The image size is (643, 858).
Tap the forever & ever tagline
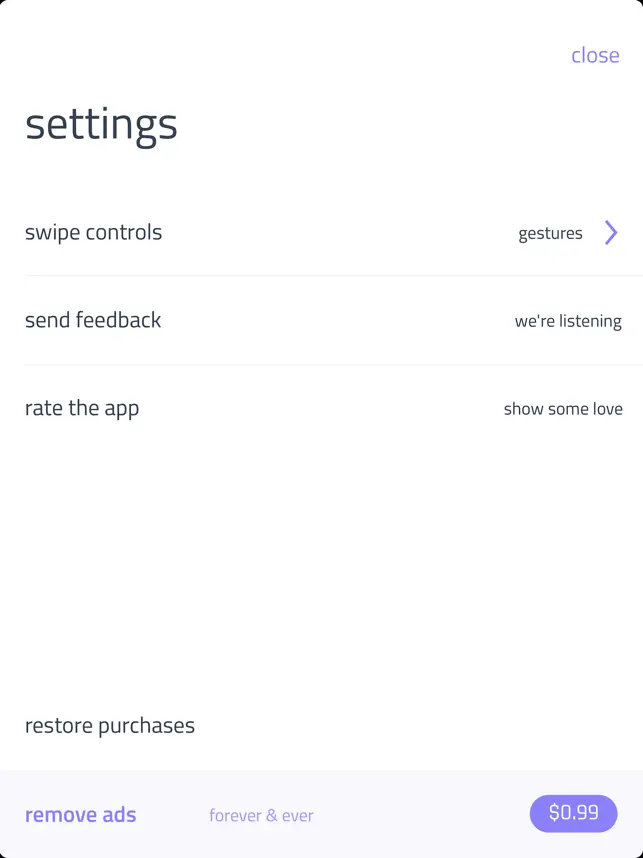pyautogui.click(x=261, y=815)
